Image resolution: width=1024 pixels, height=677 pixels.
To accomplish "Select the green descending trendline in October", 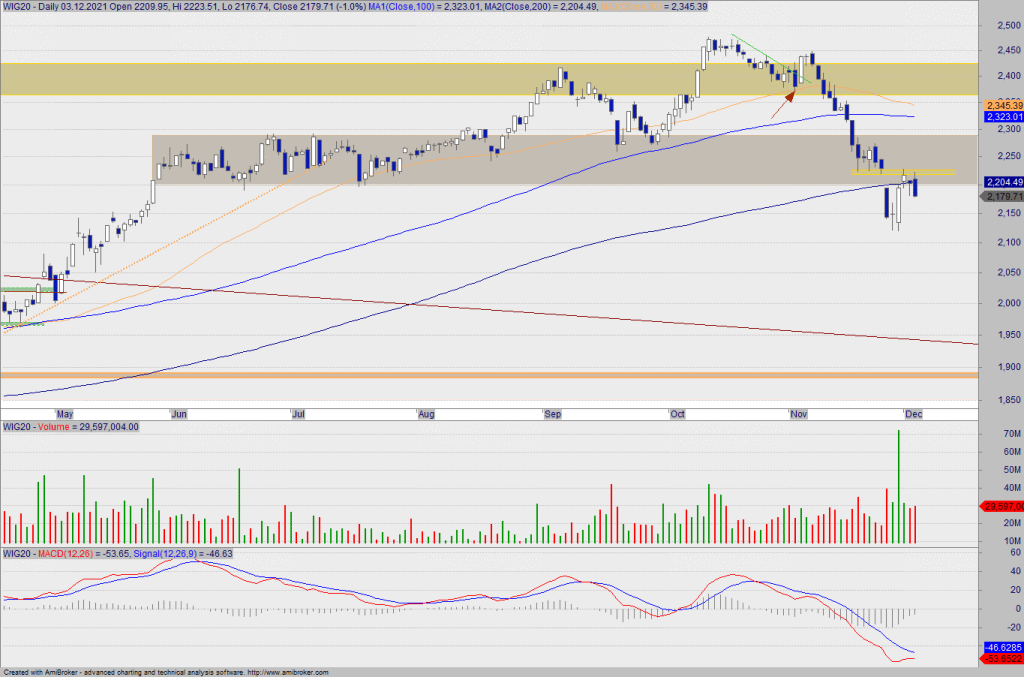I will [760, 54].
